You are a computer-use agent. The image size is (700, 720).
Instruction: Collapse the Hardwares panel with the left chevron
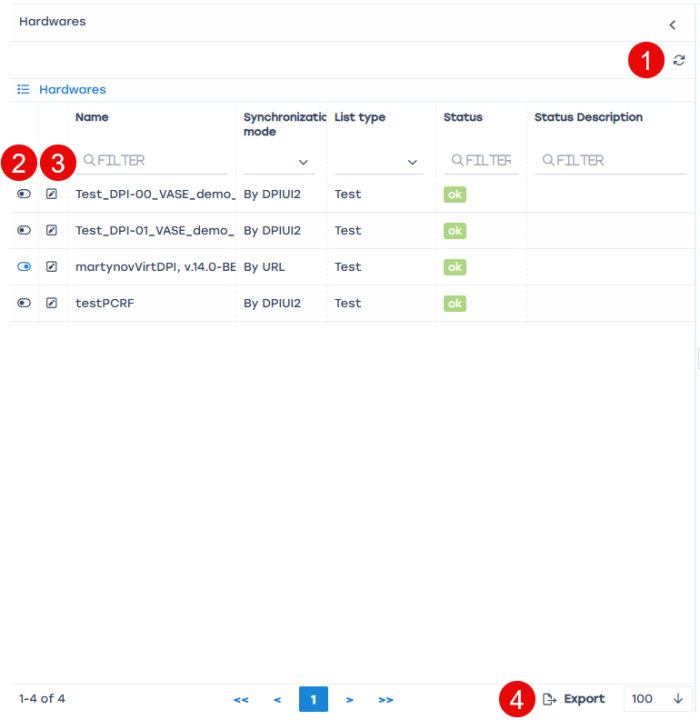(x=672, y=25)
